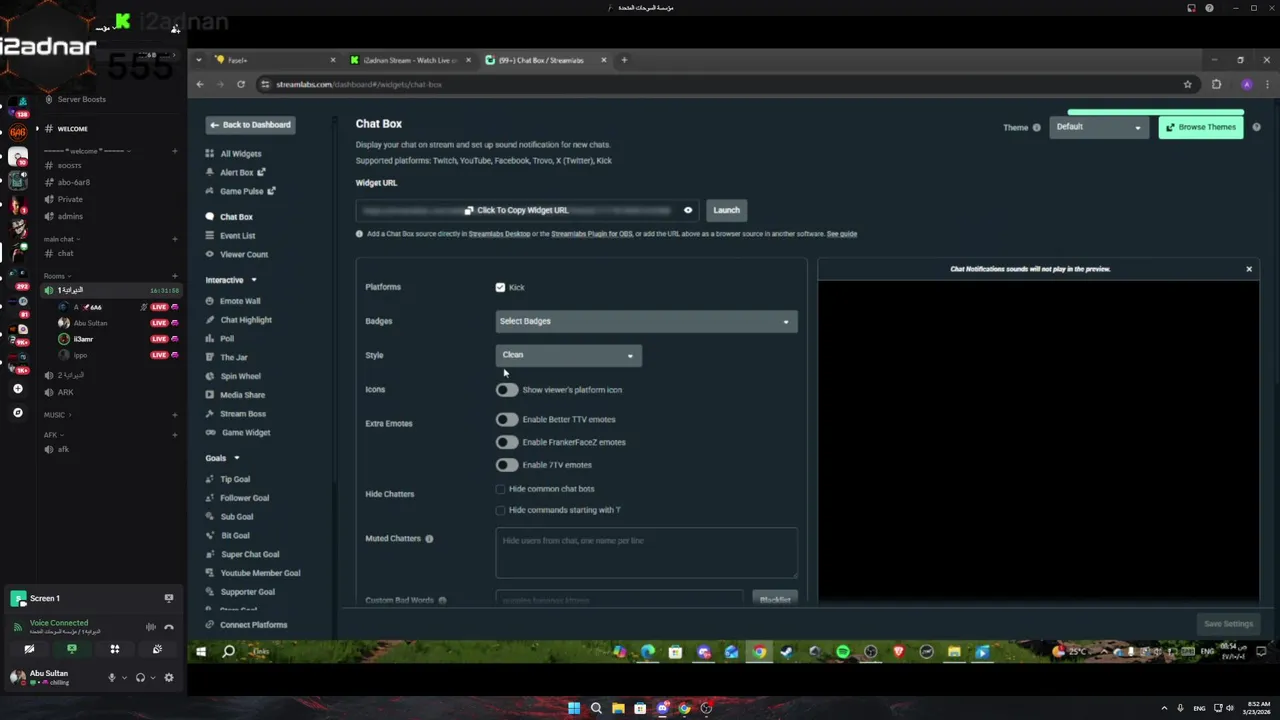The height and width of the screenshot is (720, 1280).
Task: Open Discord chat text channel
Action: point(65,253)
